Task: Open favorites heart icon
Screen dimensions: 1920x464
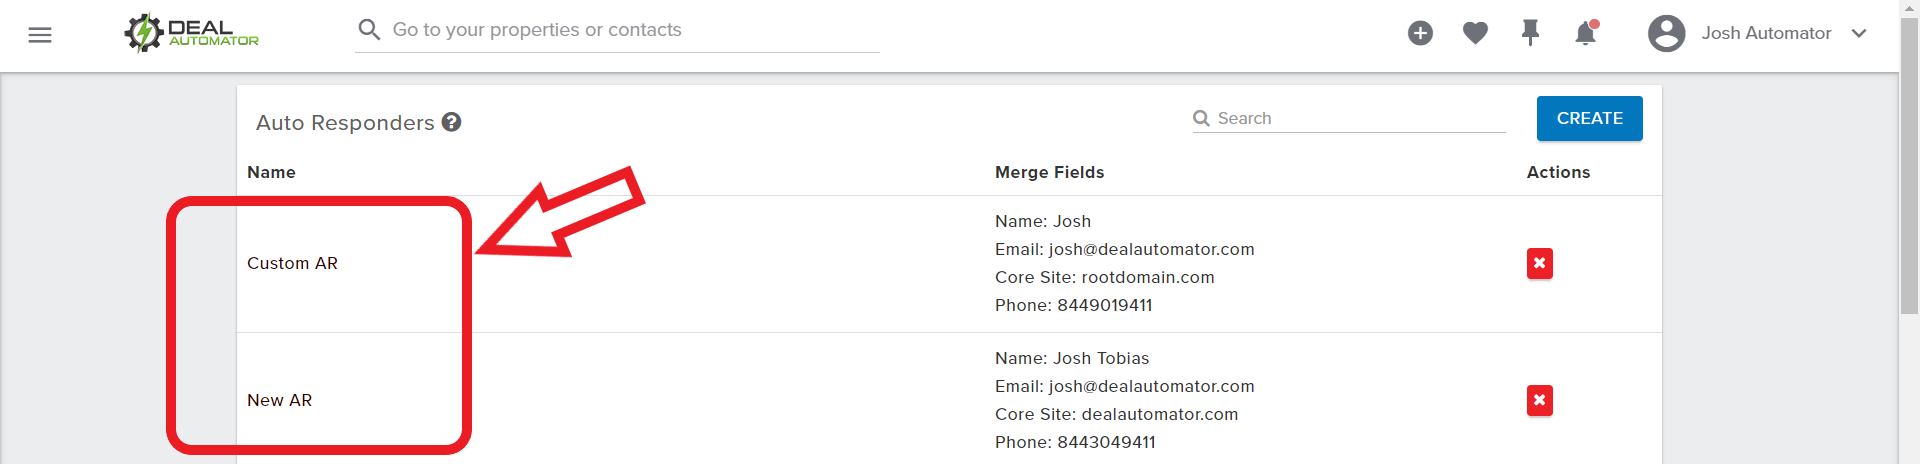Action: pyautogui.click(x=1475, y=33)
